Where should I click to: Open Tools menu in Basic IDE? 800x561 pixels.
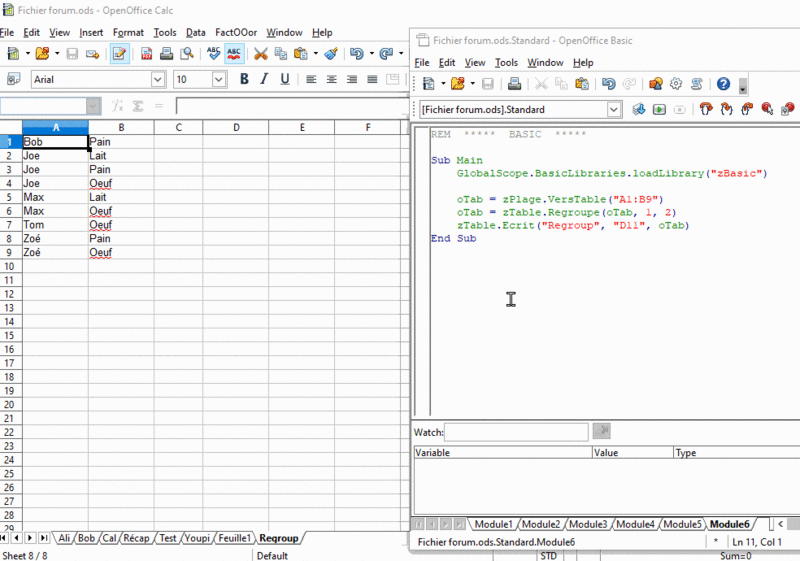click(506, 63)
